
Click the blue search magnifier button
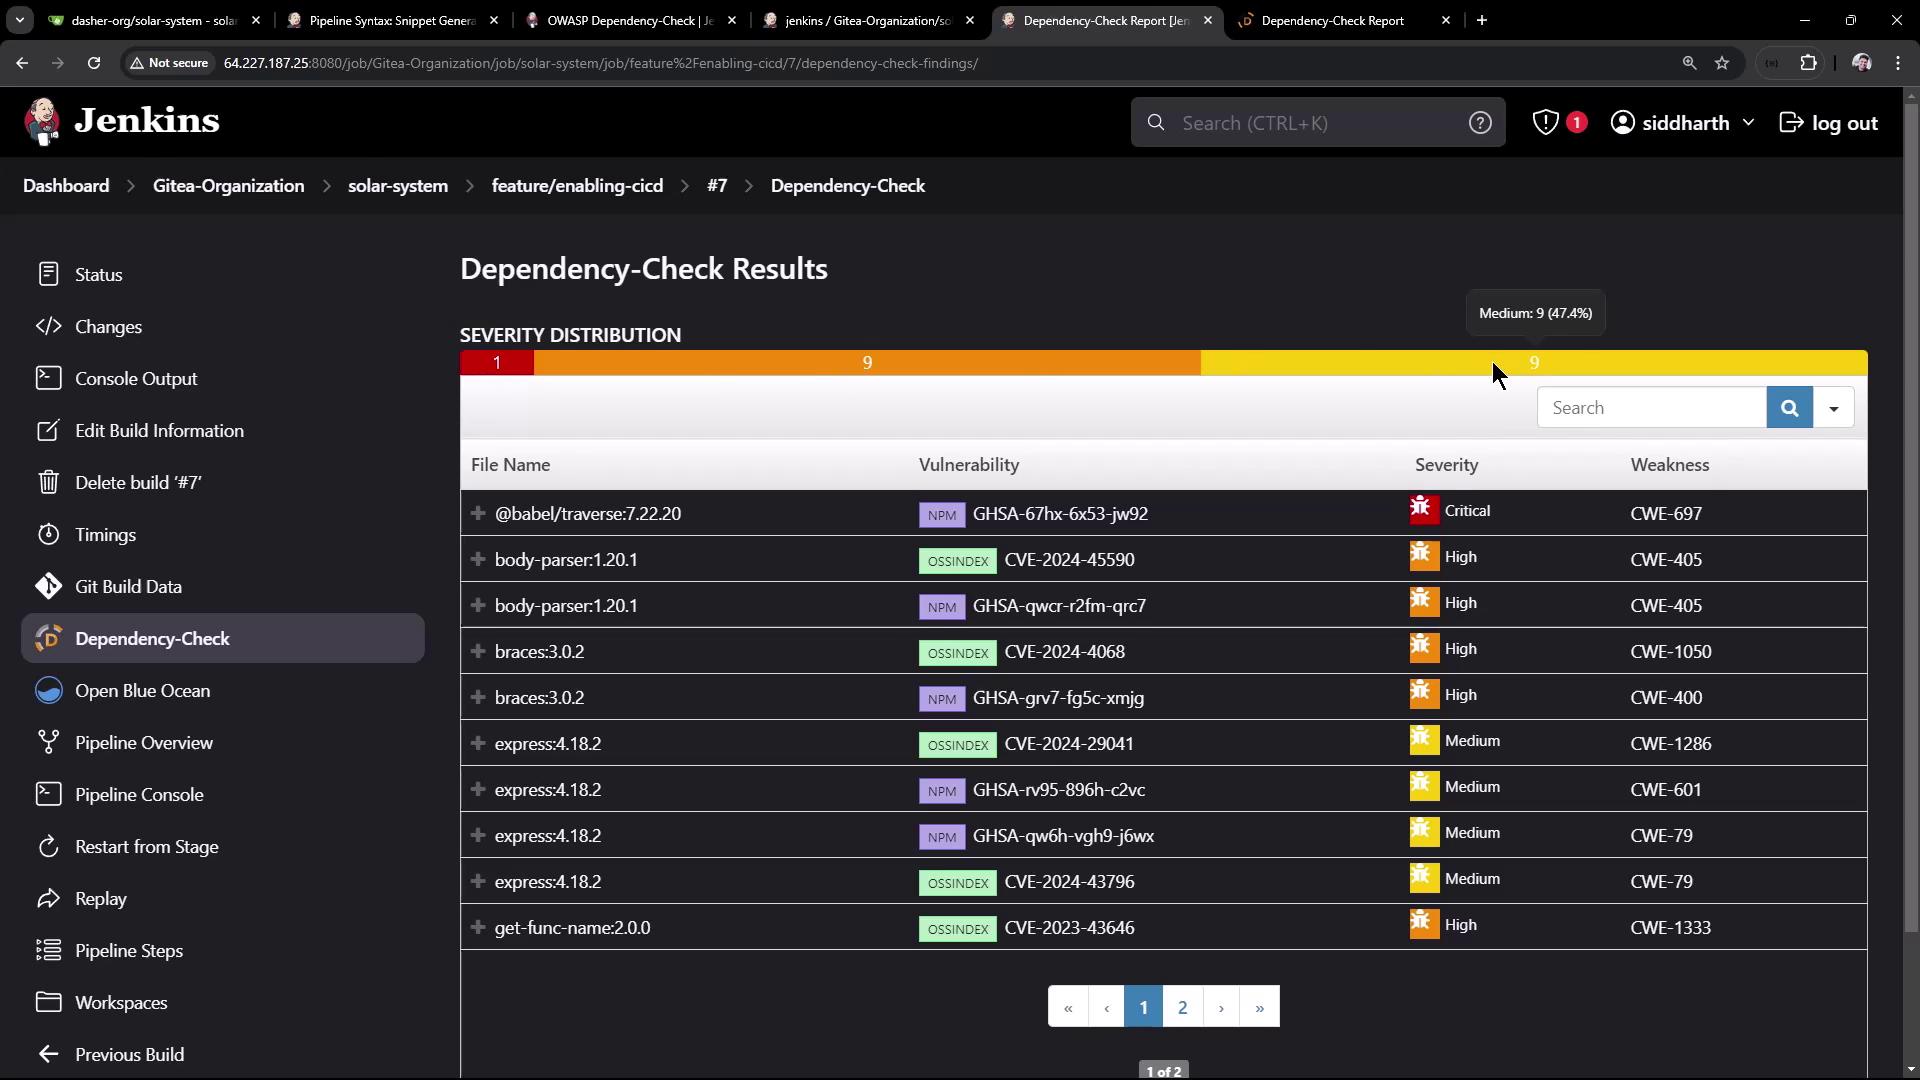click(x=1789, y=408)
